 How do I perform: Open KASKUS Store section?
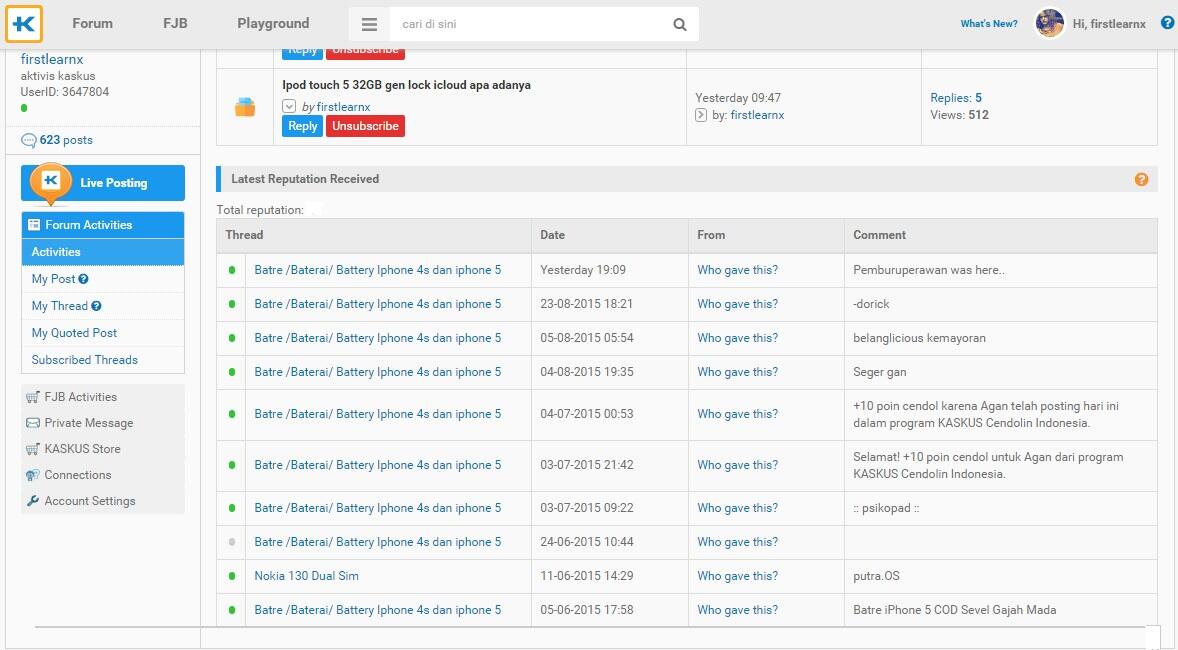[103, 449]
